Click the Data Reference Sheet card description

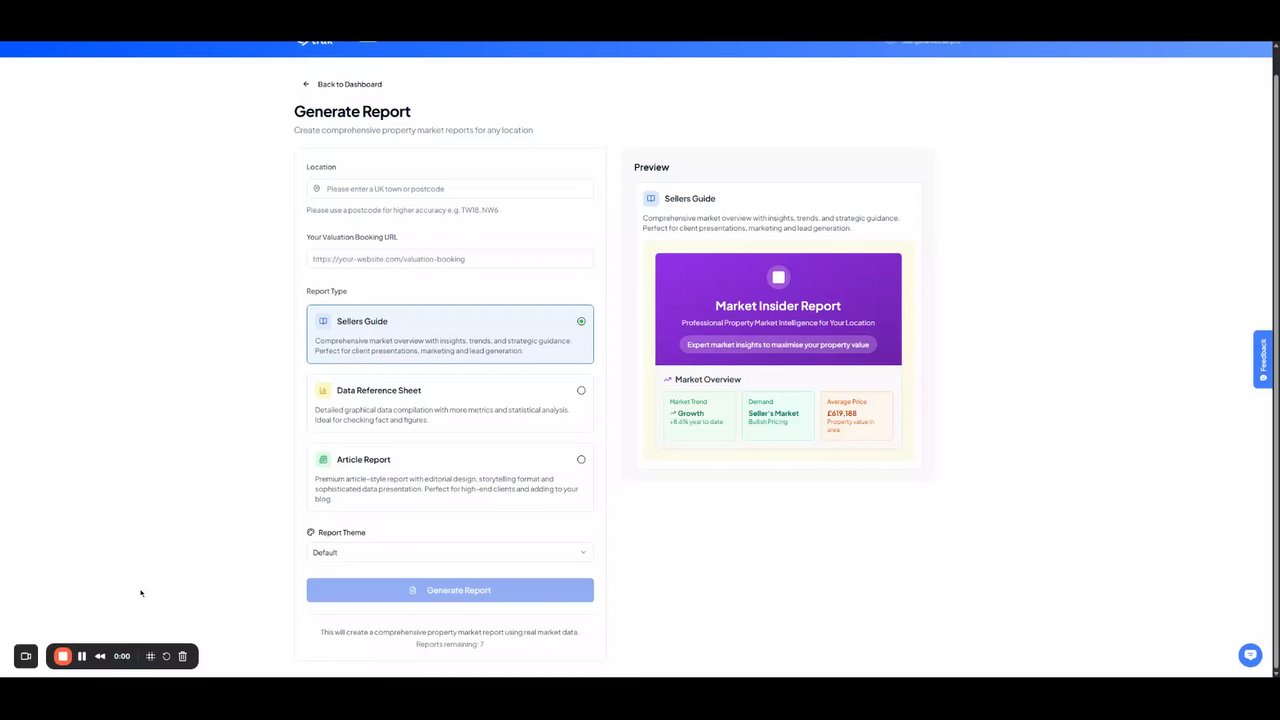[442, 415]
